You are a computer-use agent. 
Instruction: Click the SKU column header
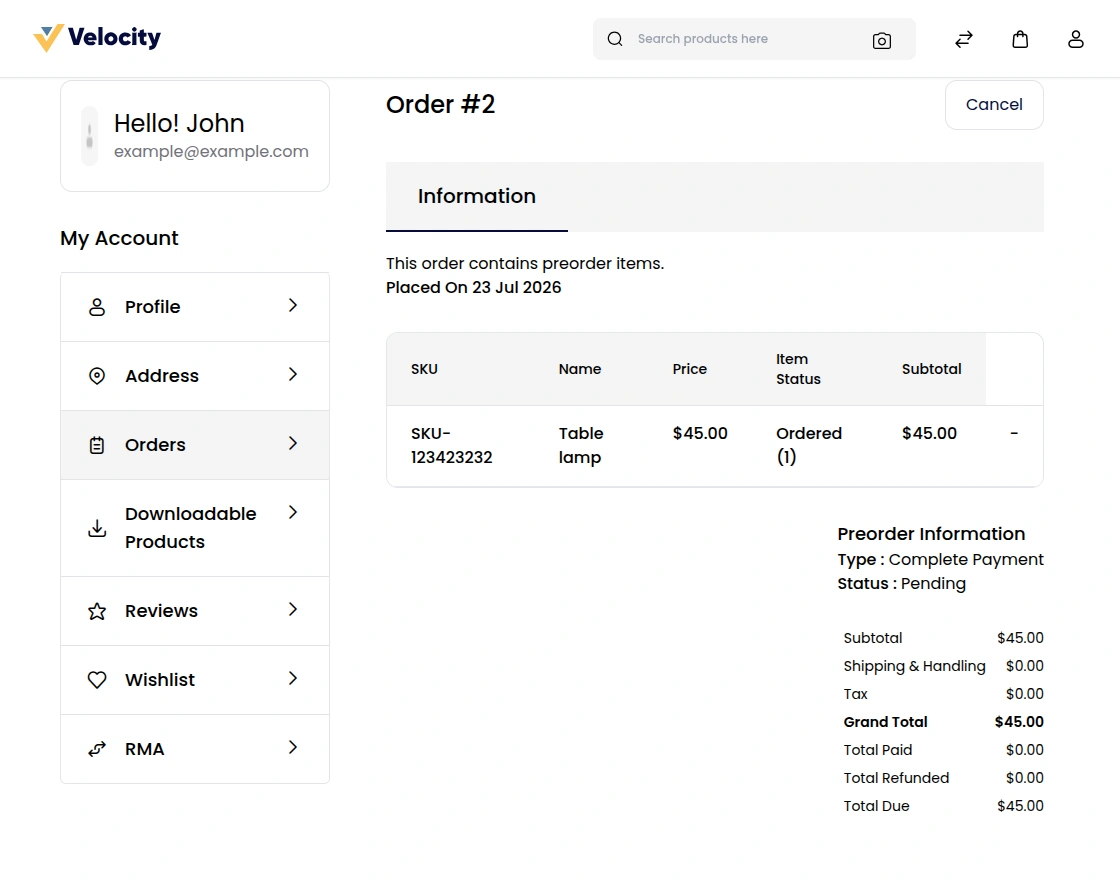click(x=424, y=369)
